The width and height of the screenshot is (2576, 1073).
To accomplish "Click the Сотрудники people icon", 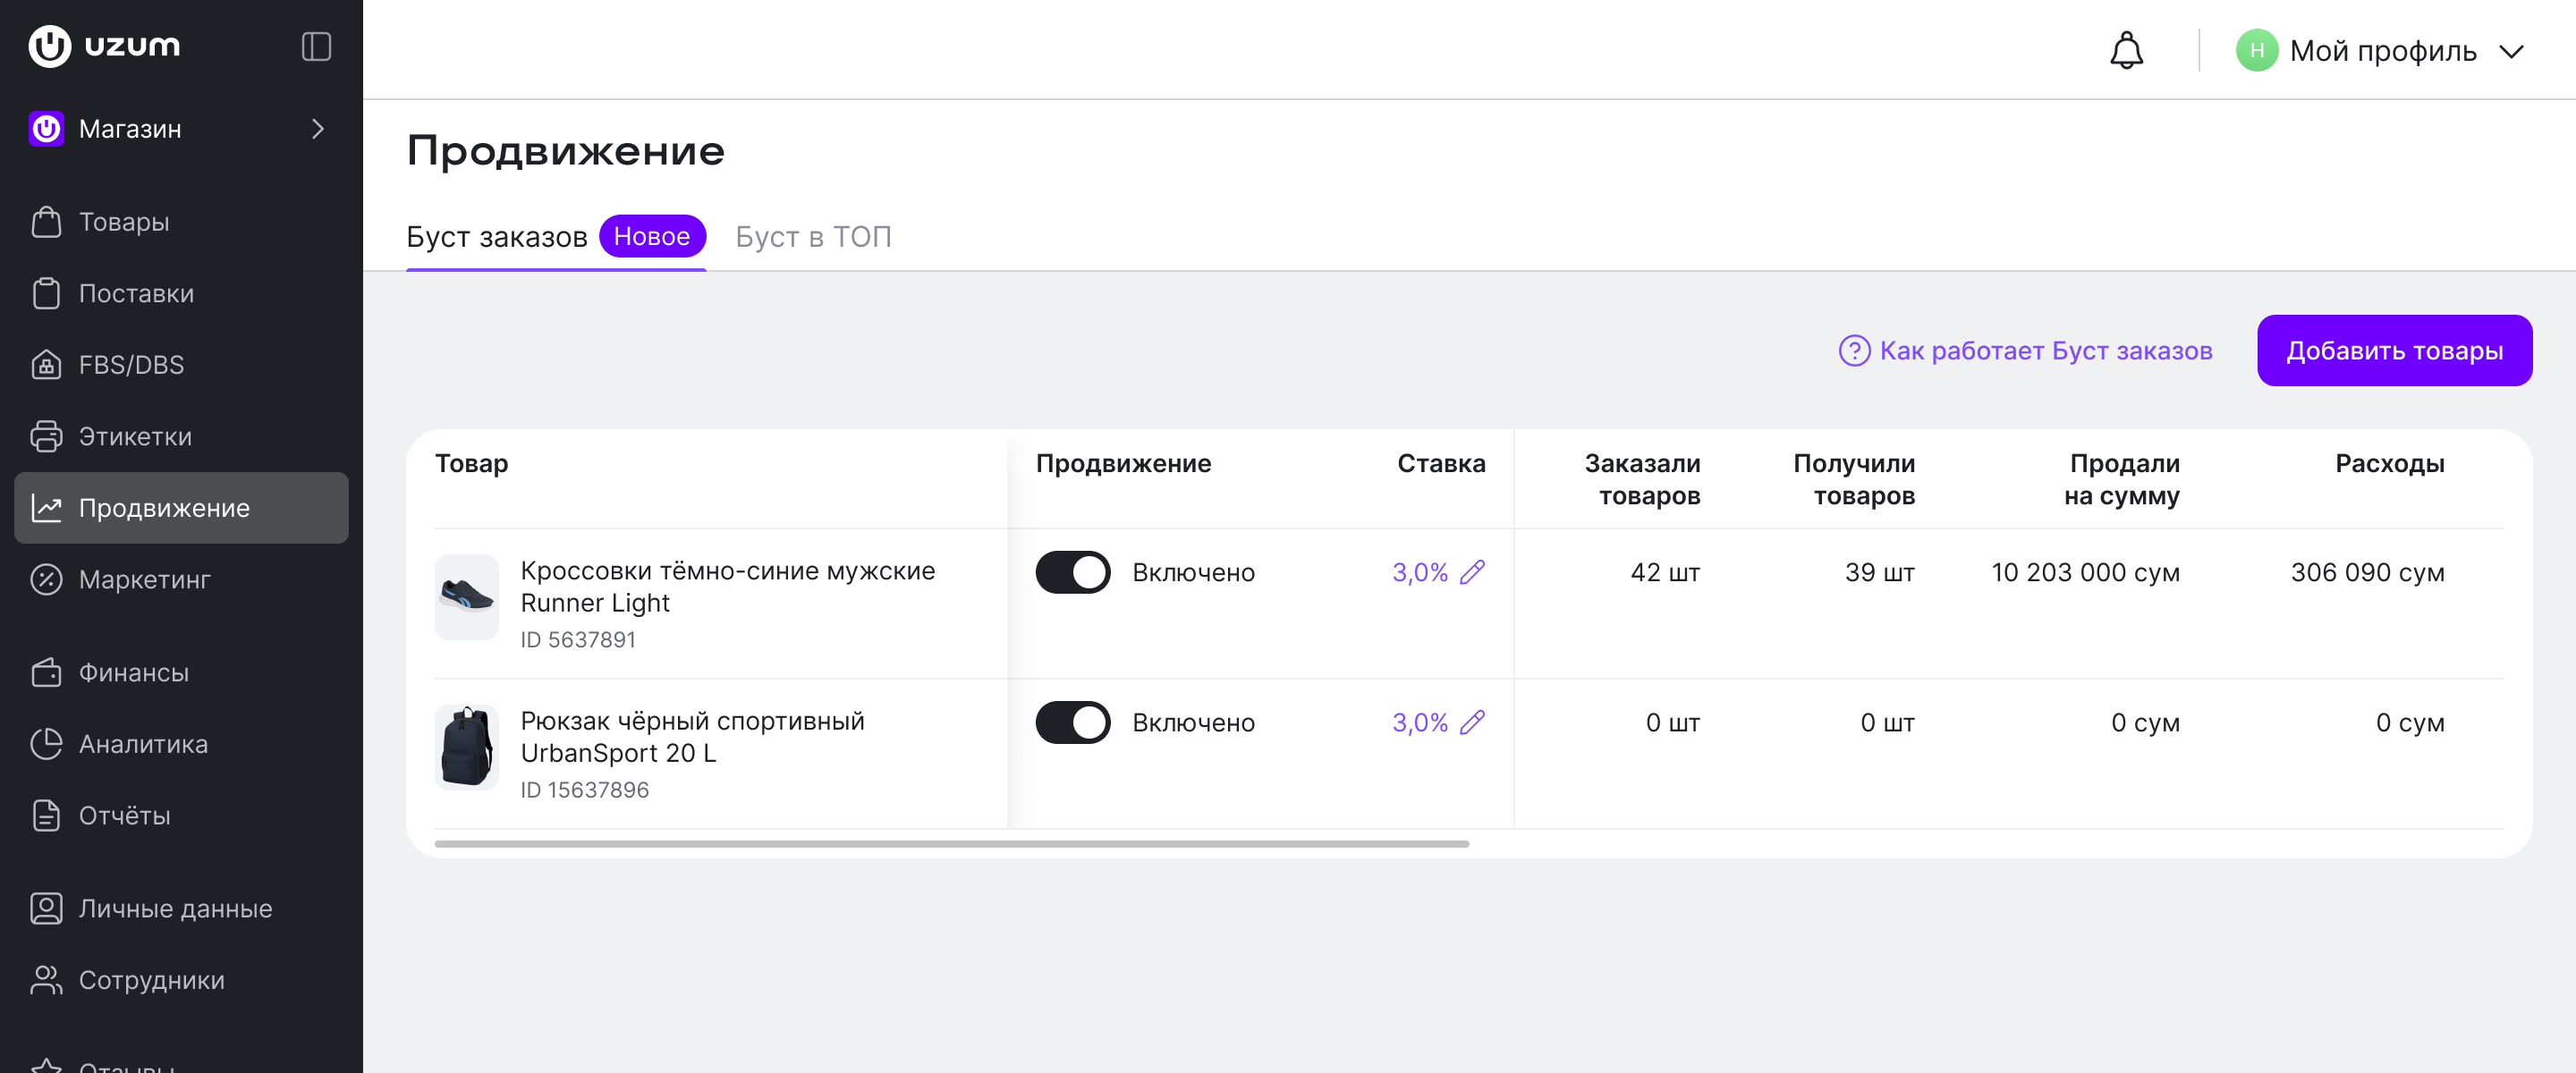I will pos(46,980).
